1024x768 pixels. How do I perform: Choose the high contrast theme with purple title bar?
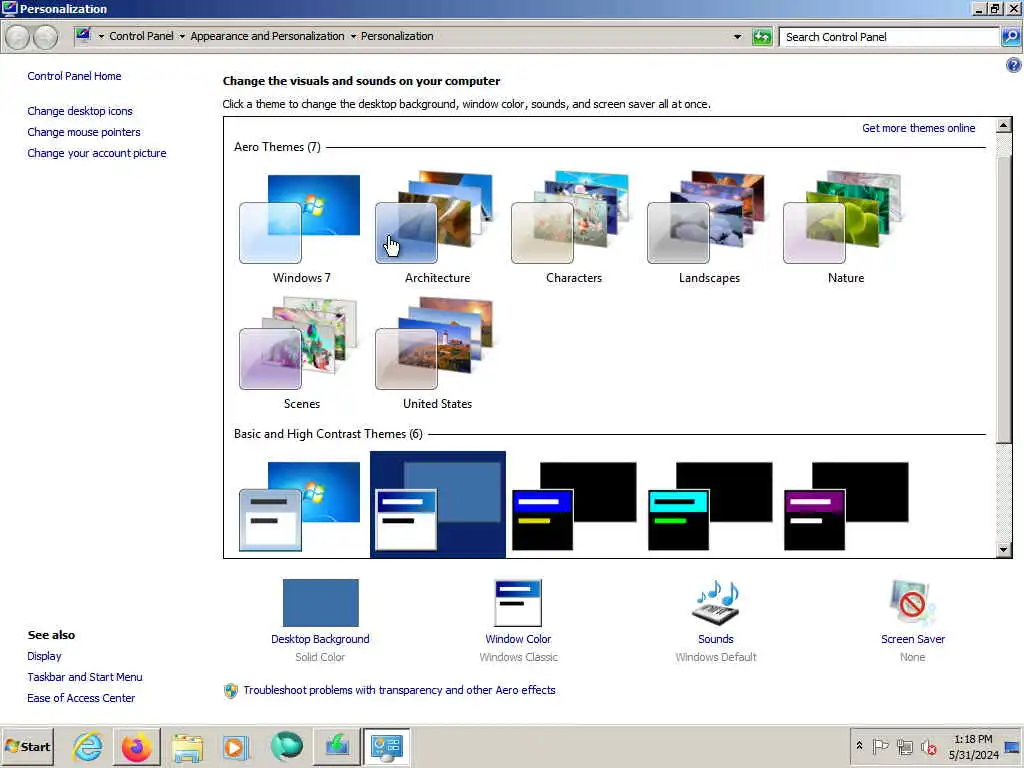845,506
